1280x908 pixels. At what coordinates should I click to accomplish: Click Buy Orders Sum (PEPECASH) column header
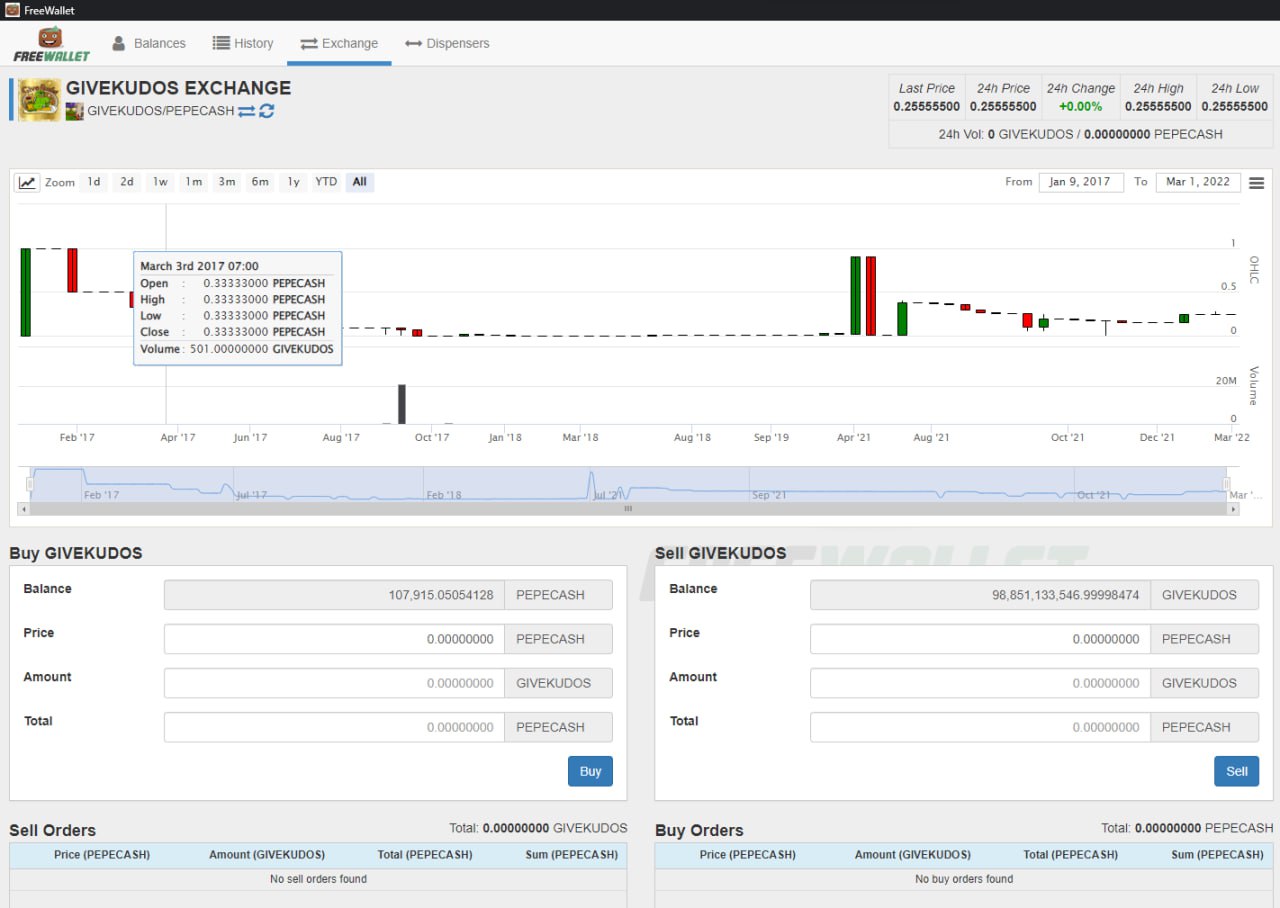[x=1218, y=855]
